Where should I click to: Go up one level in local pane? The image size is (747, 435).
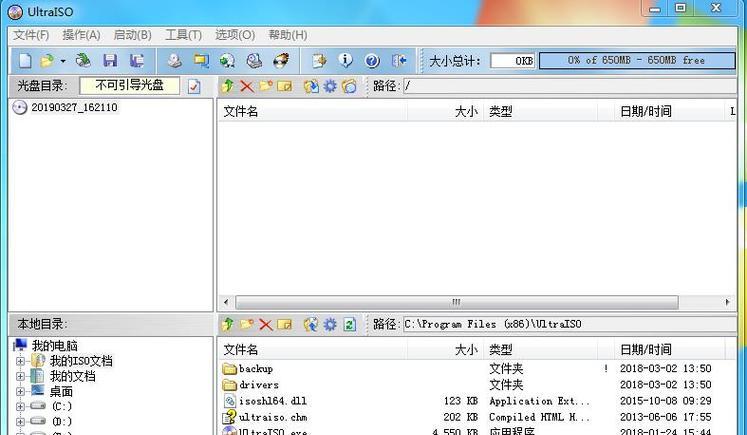coord(228,324)
